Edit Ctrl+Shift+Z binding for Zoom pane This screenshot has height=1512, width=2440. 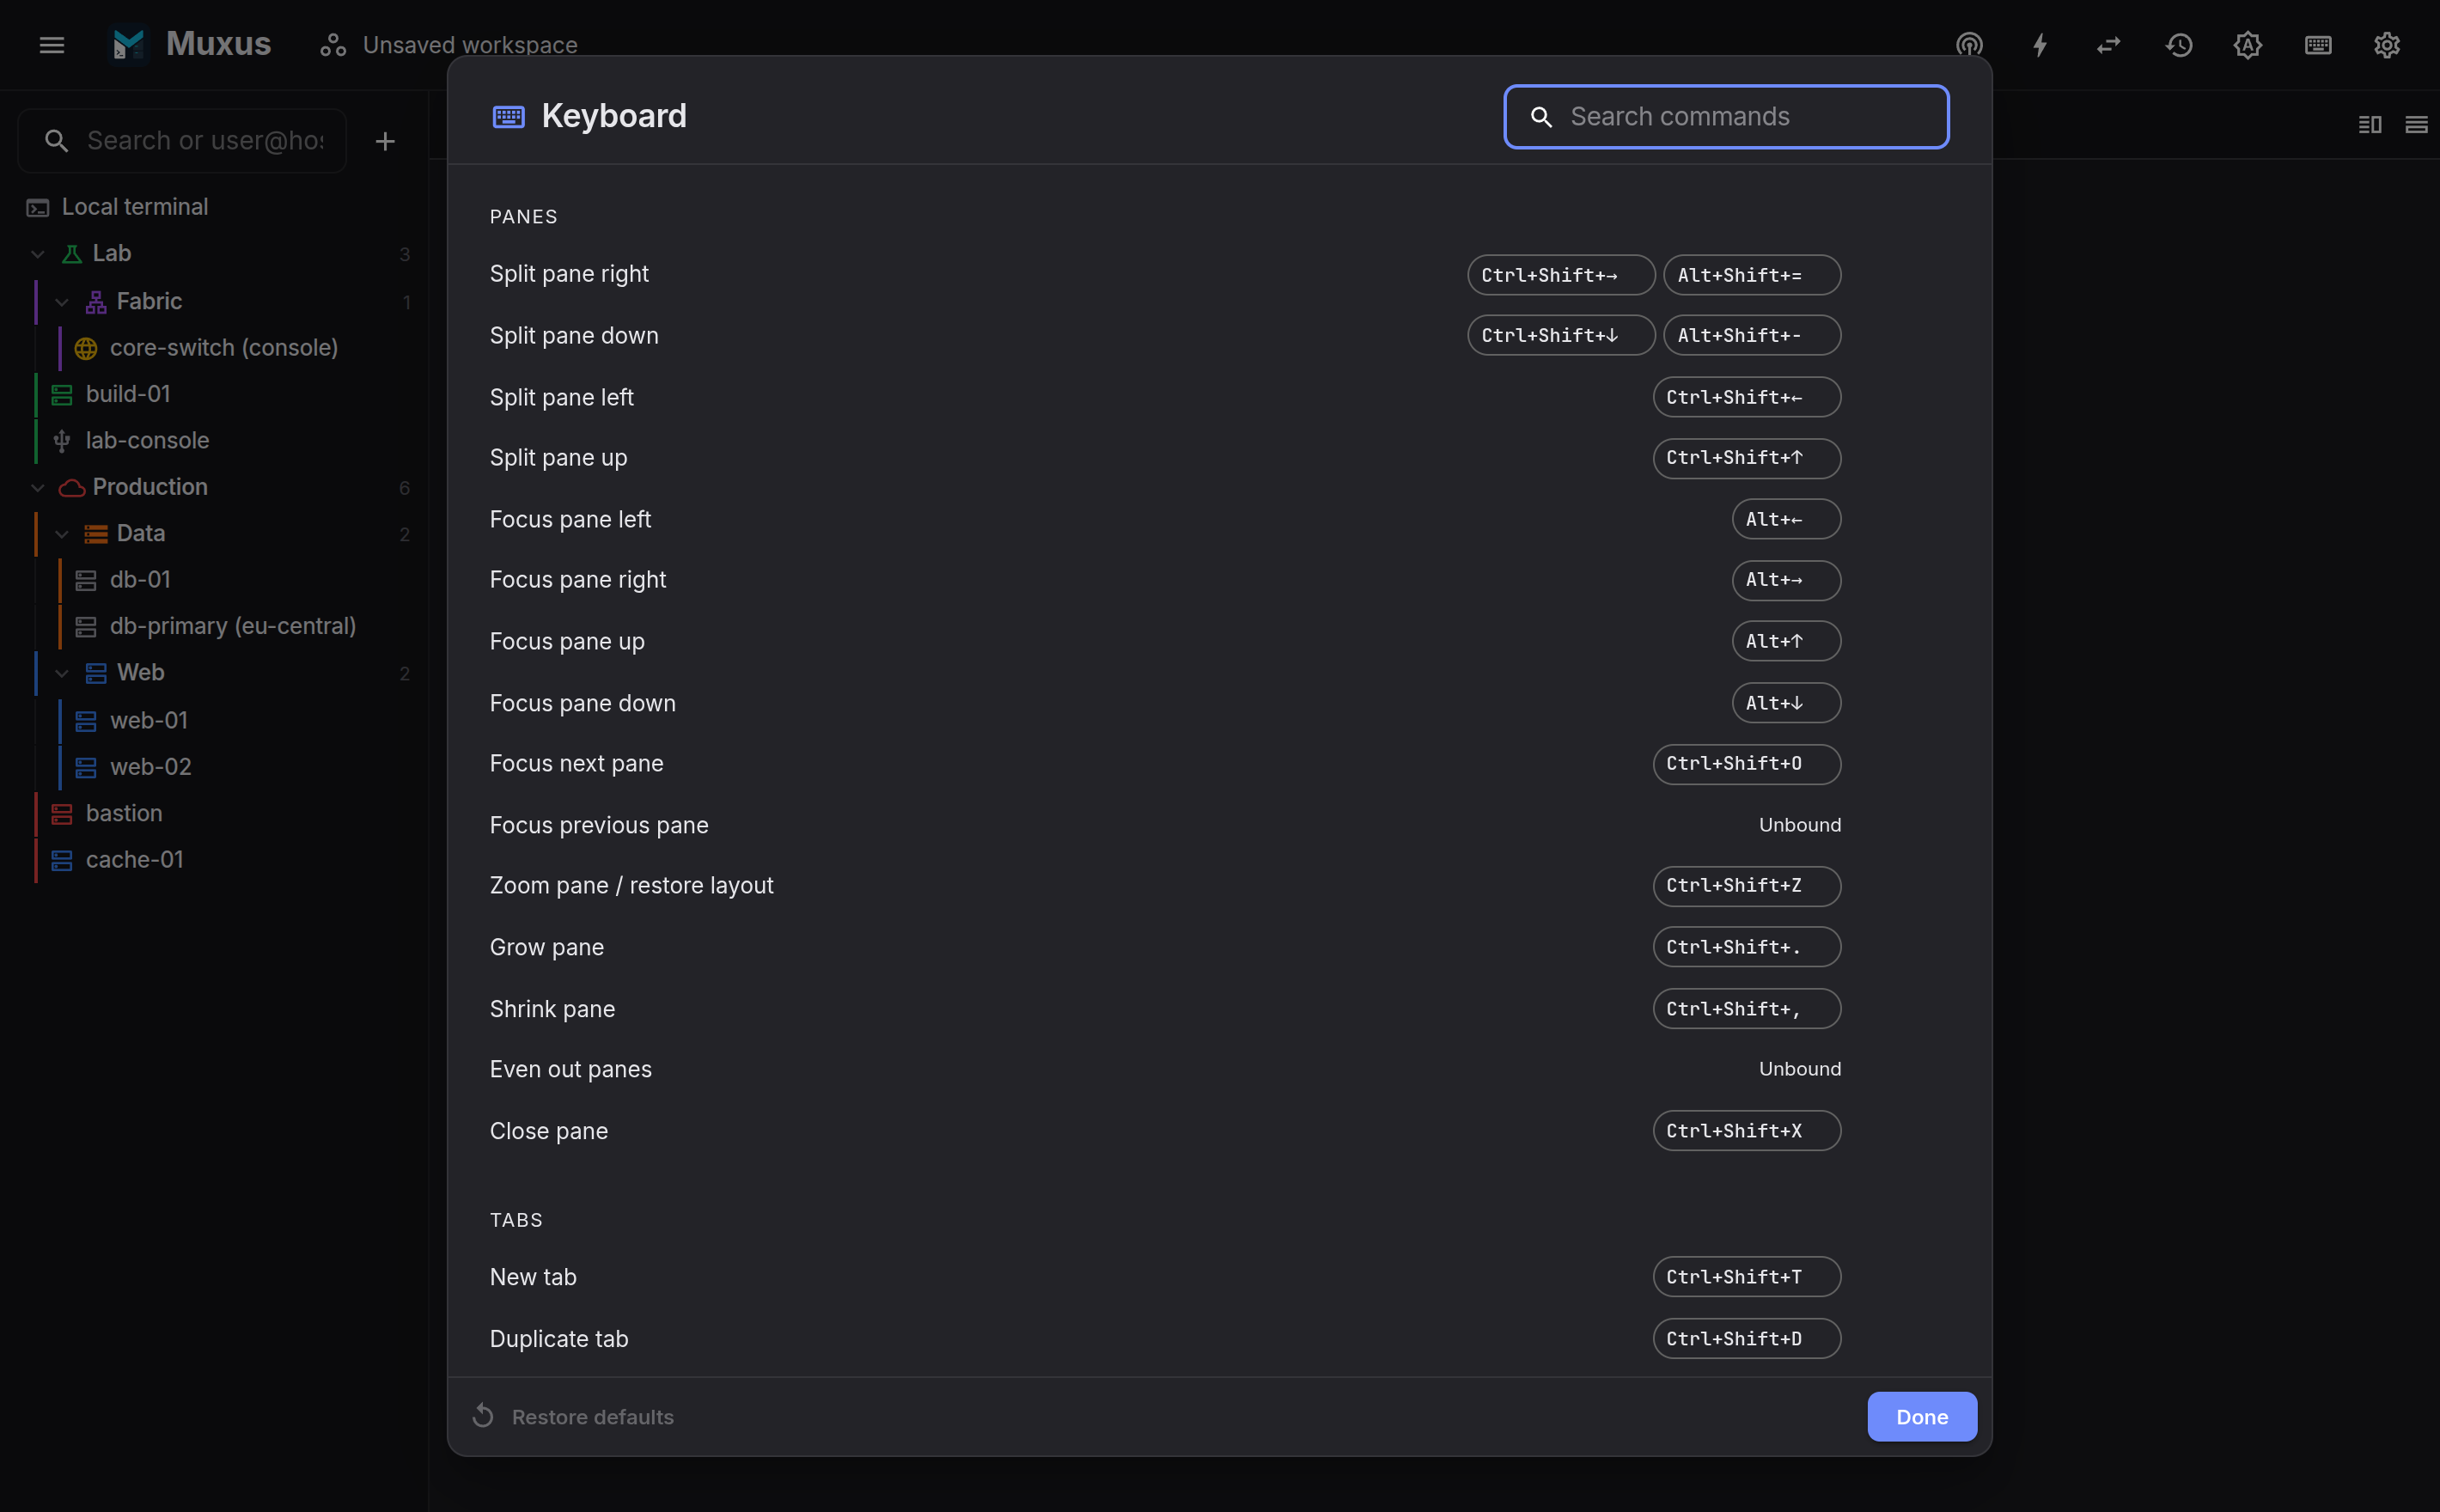pyautogui.click(x=1746, y=886)
